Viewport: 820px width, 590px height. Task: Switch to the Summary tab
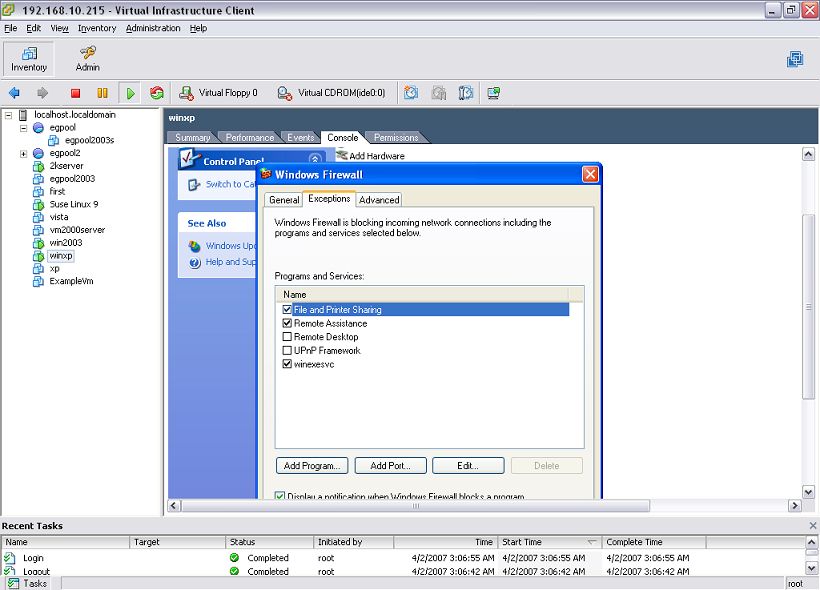tap(192, 138)
